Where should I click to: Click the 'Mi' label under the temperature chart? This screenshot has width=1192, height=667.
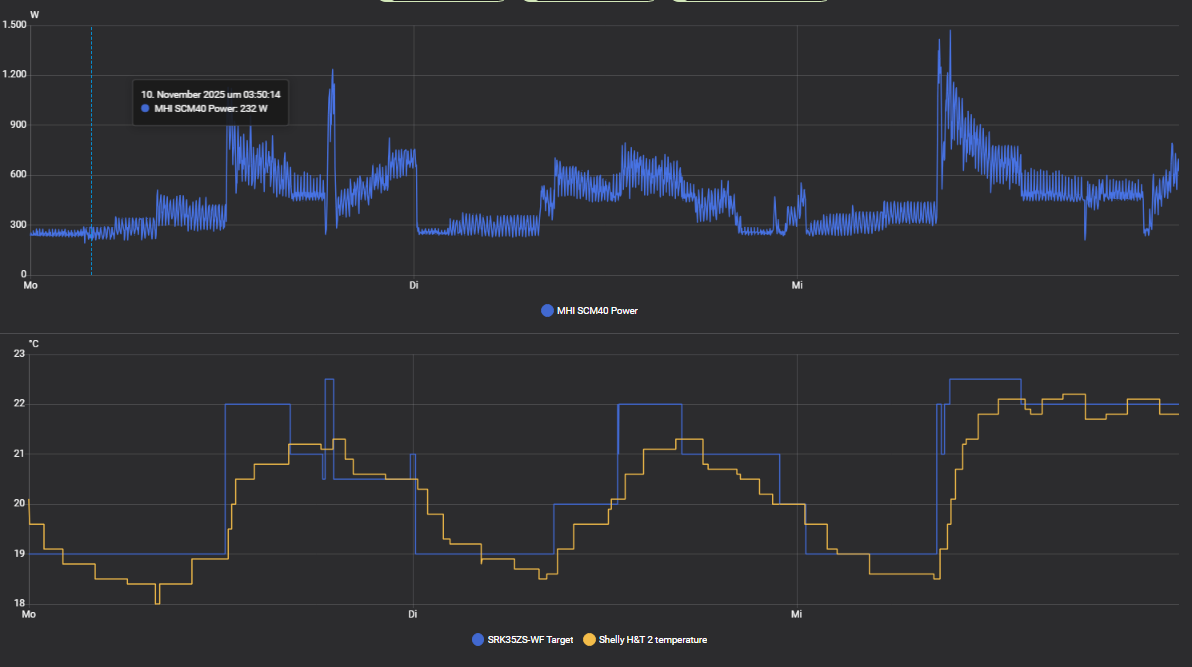(797, 614)
